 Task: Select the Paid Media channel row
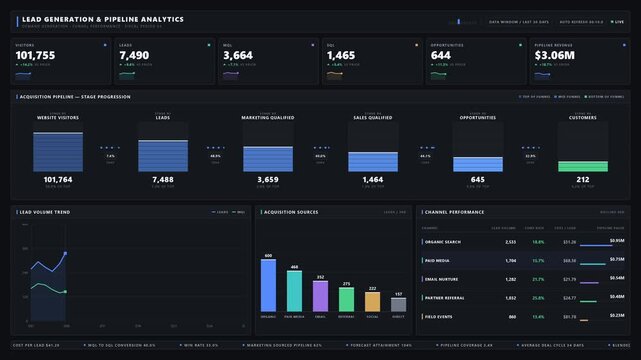pos(523,260)
